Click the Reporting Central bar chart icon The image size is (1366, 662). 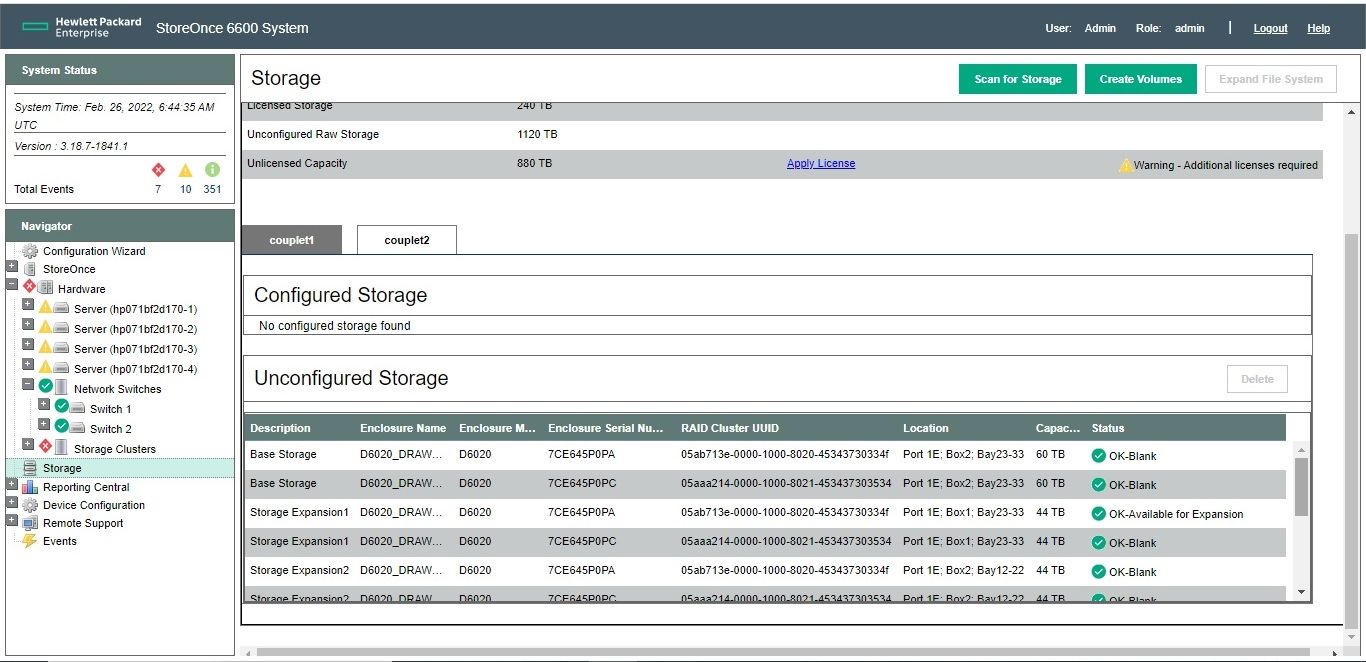(30, 487)
